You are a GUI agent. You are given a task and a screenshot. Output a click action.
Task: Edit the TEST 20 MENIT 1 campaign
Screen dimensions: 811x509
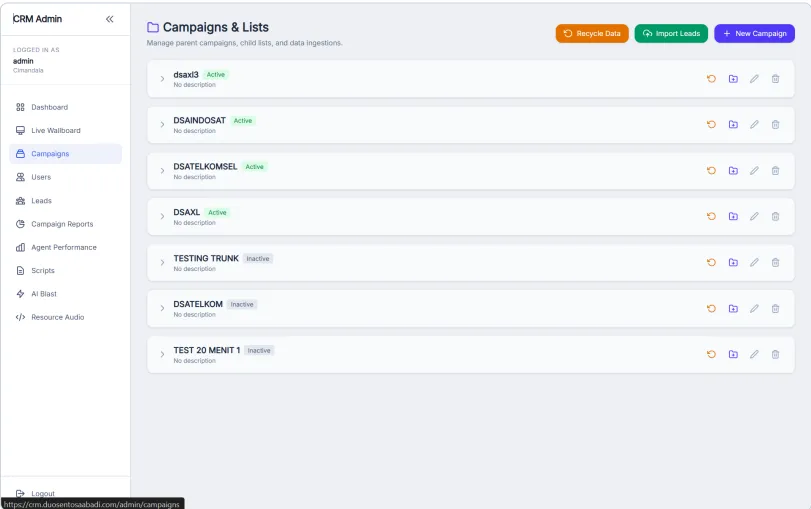(754, 354)
